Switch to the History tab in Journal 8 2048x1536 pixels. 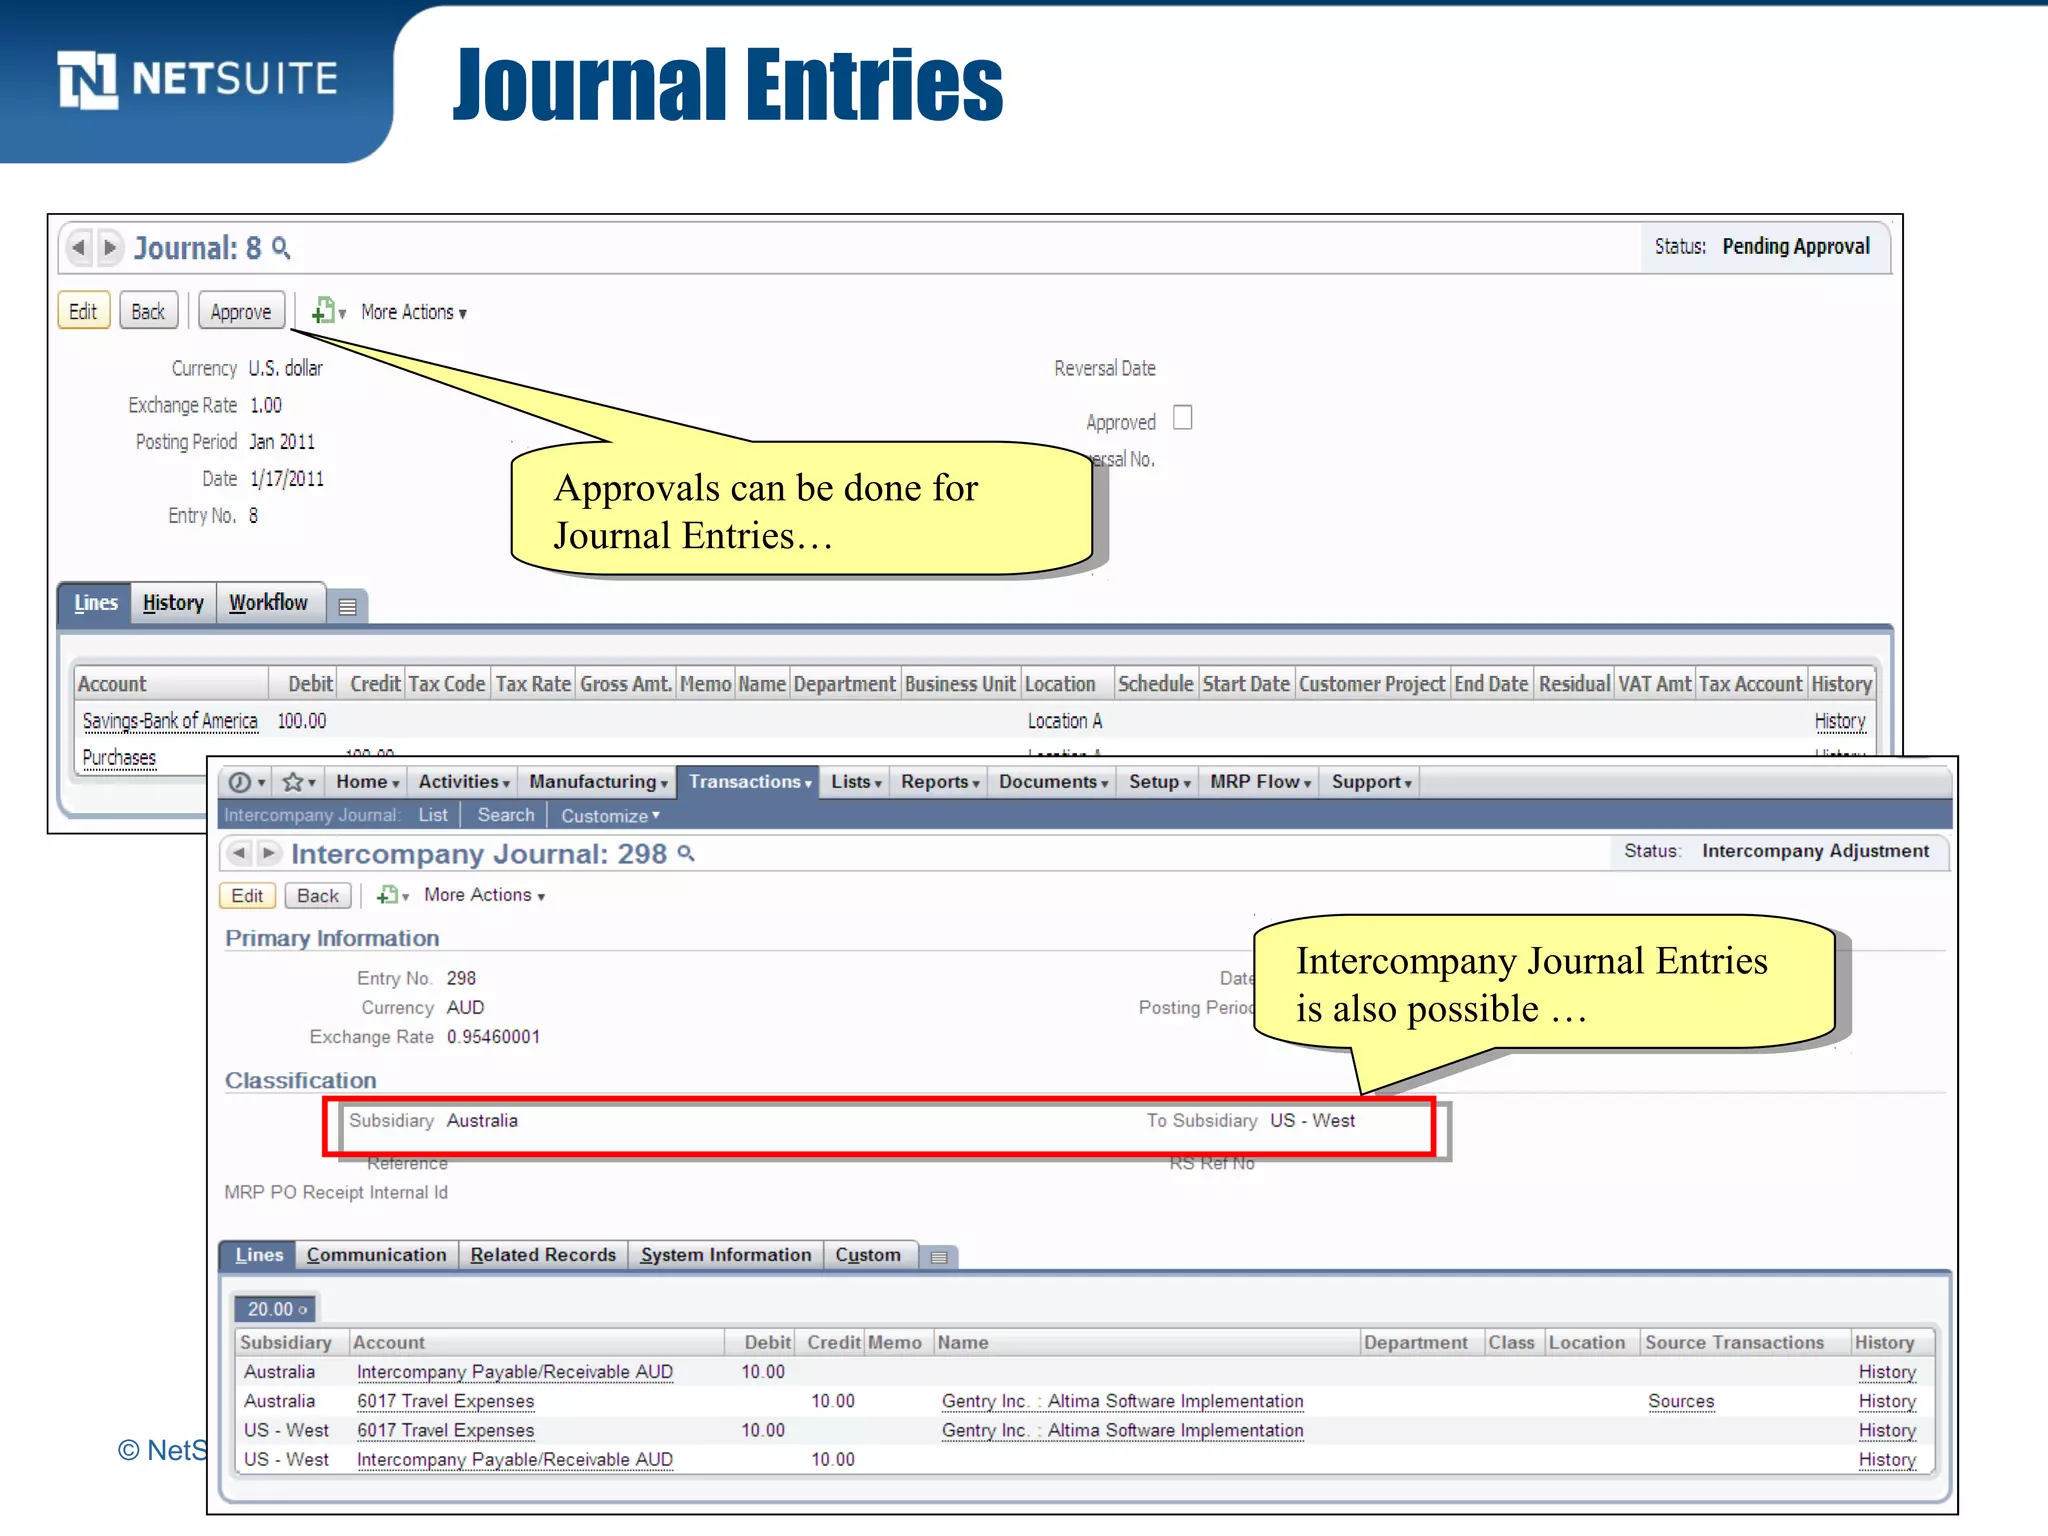pyautogui.click(x=173, y=603)
